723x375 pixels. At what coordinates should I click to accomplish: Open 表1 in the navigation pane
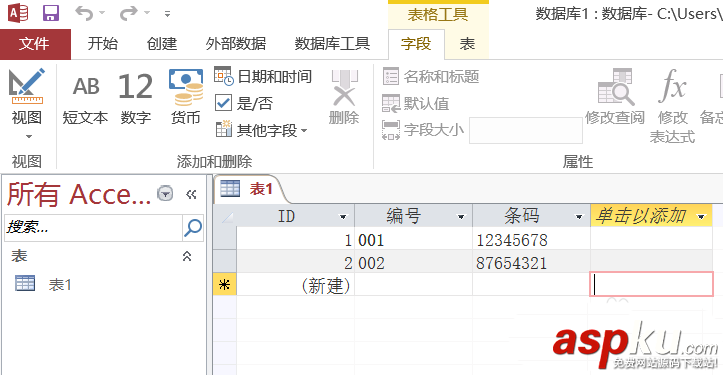coord(43,284)
